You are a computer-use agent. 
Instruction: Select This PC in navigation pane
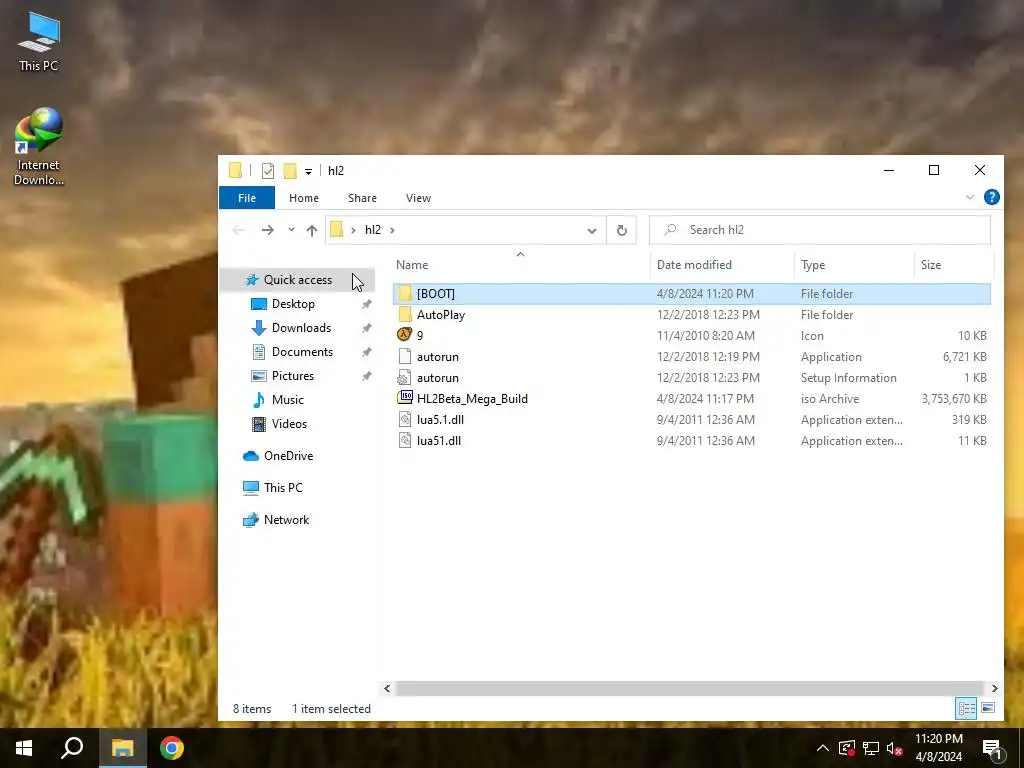click(x=283, y=488)
